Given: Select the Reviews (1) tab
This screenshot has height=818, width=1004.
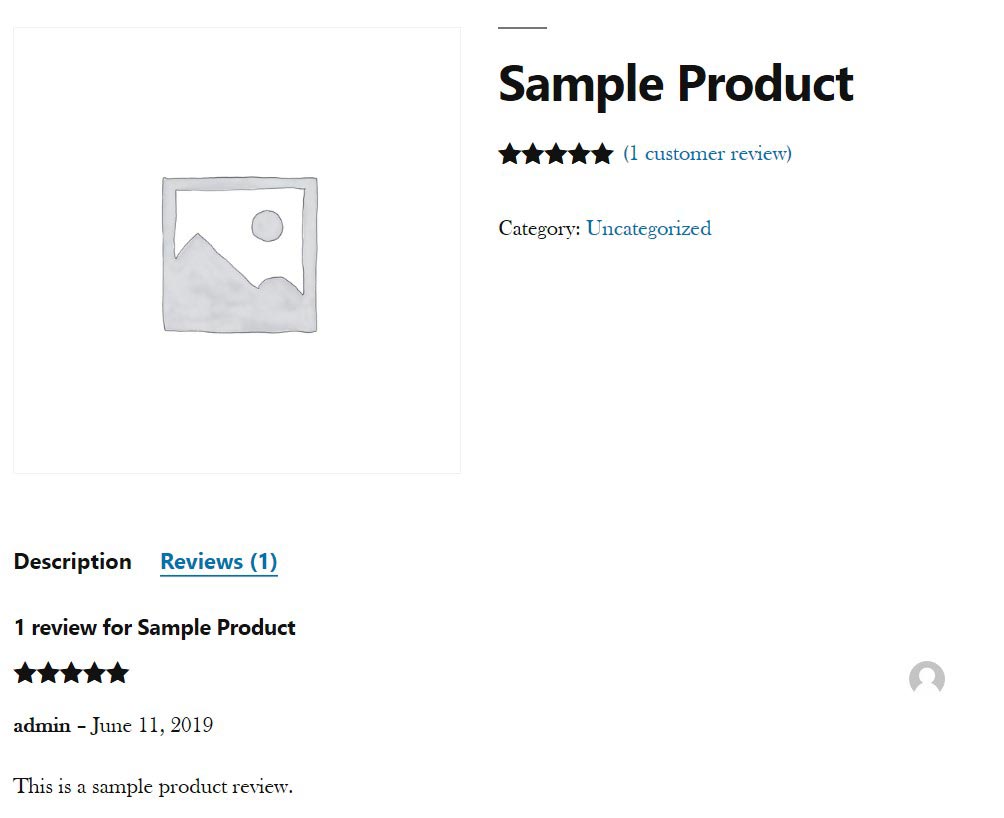Looking at the screenshot, I should (x=219, y=562).
